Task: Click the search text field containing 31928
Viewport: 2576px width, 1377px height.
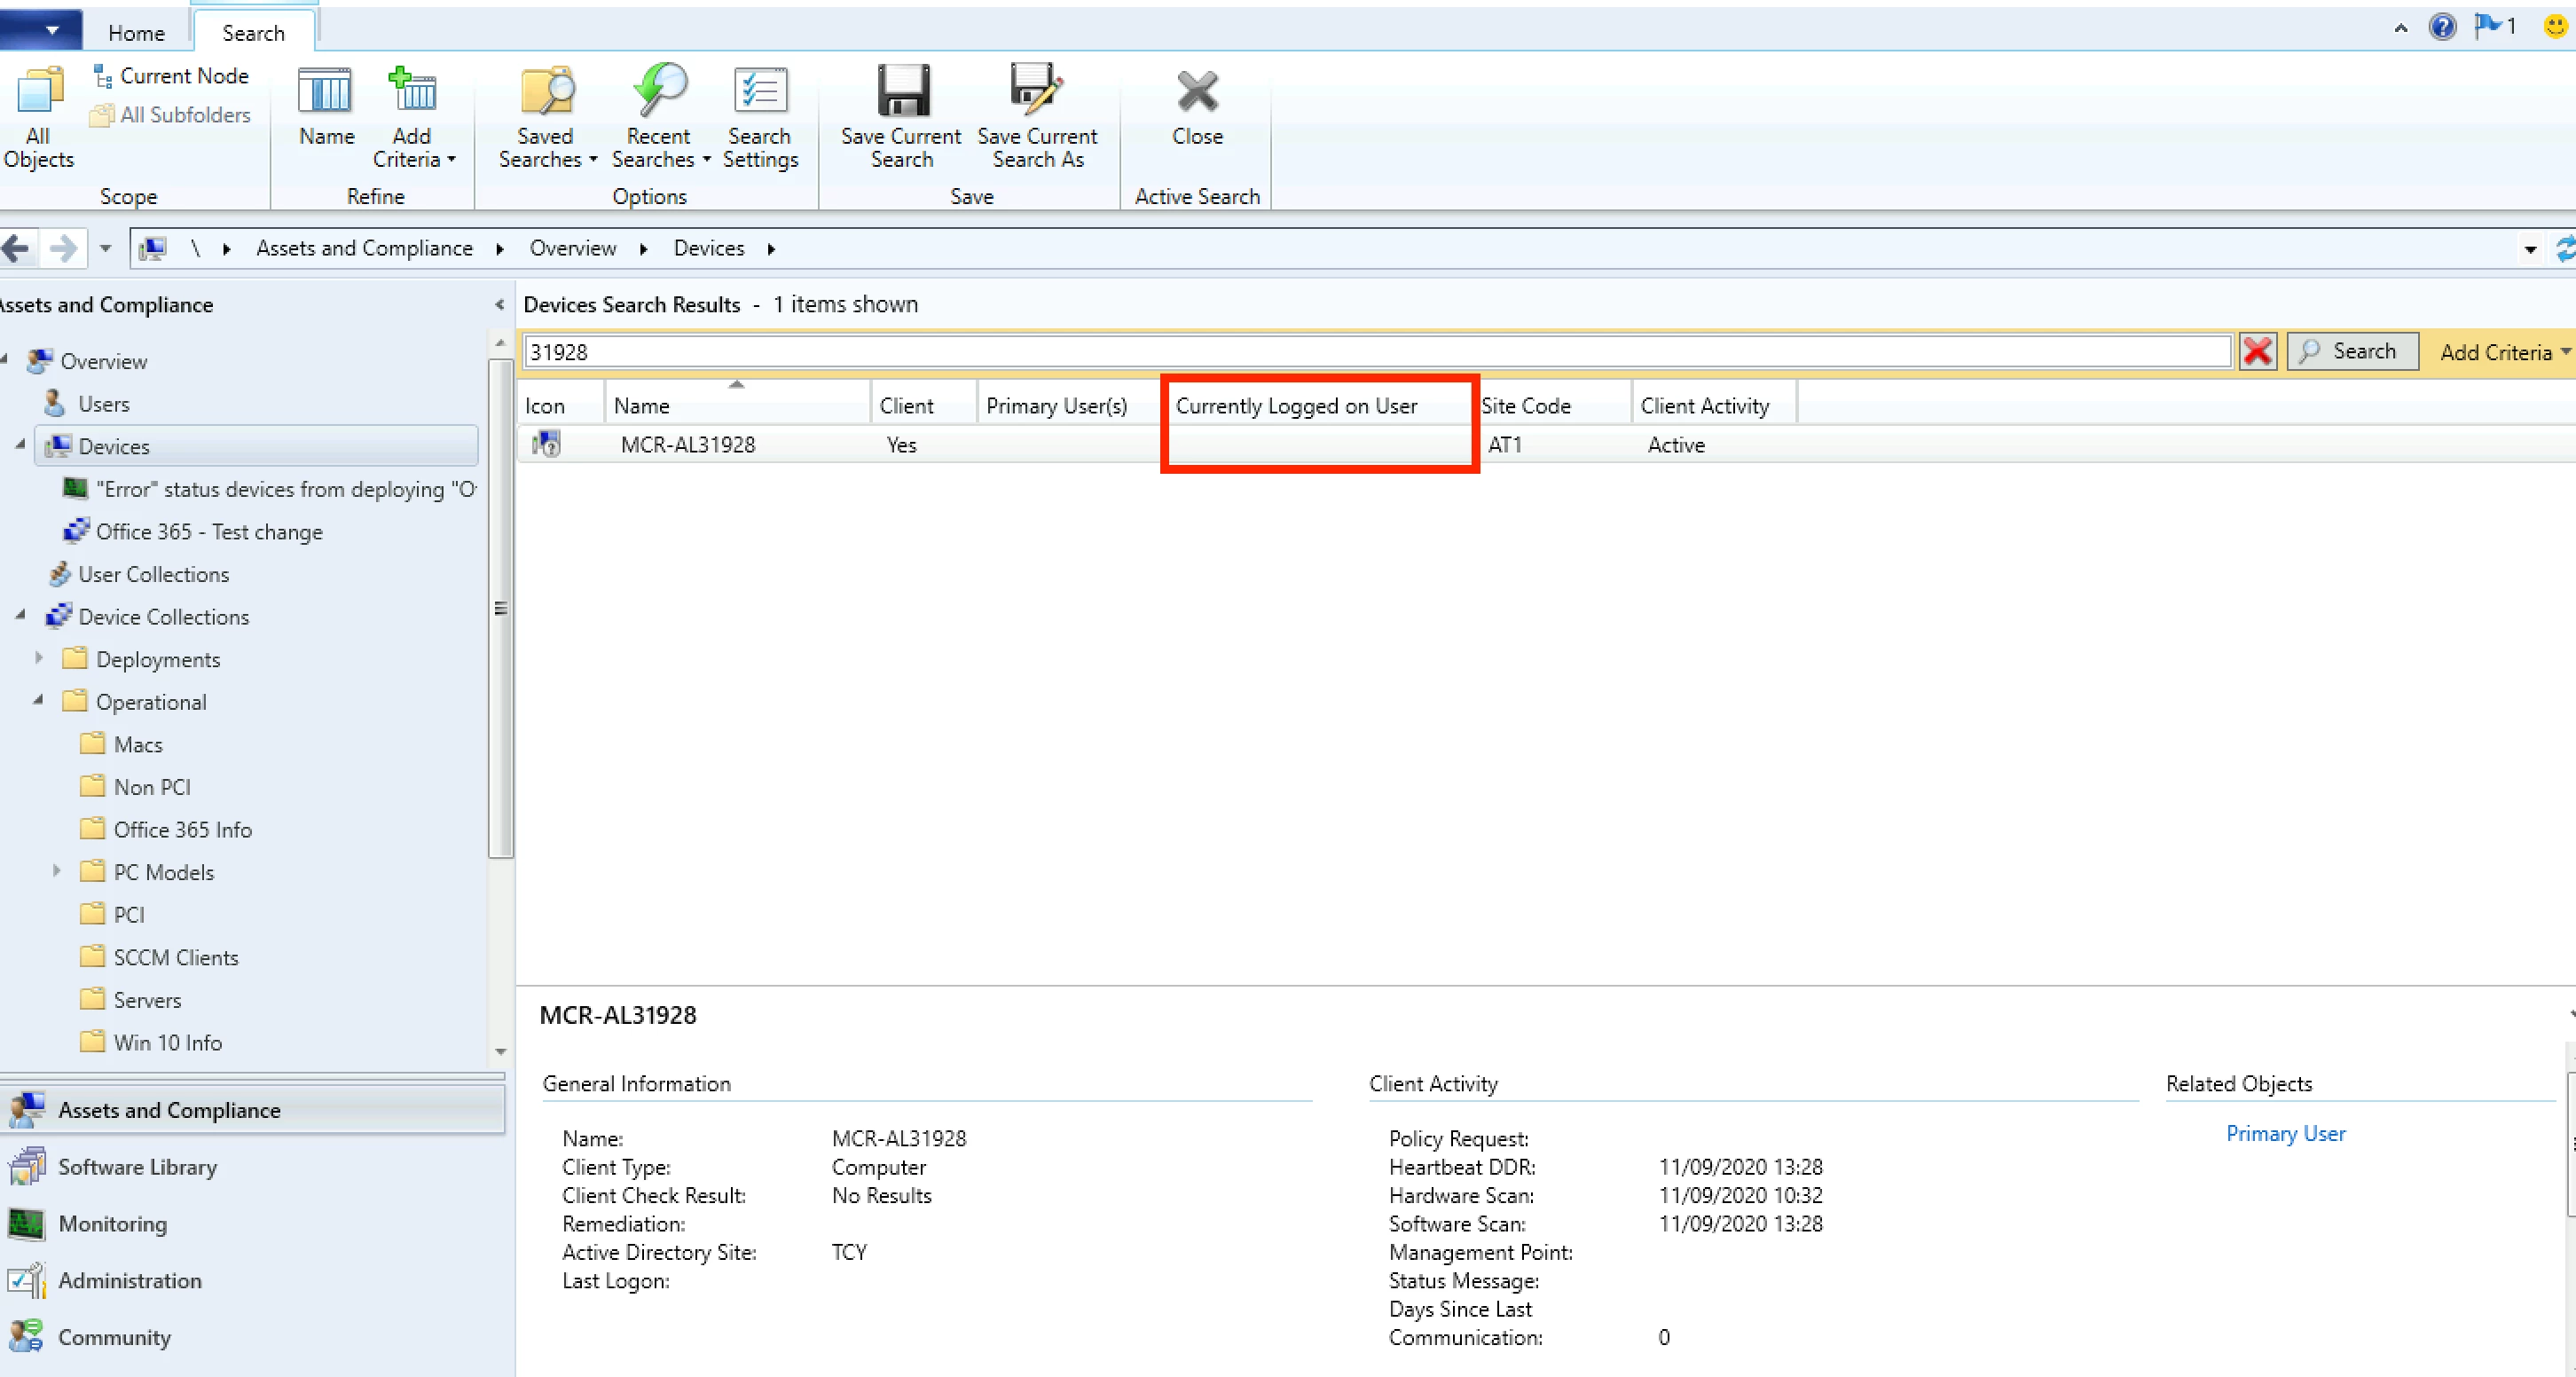Action: pyautogui.click(x=1376, y=352)
